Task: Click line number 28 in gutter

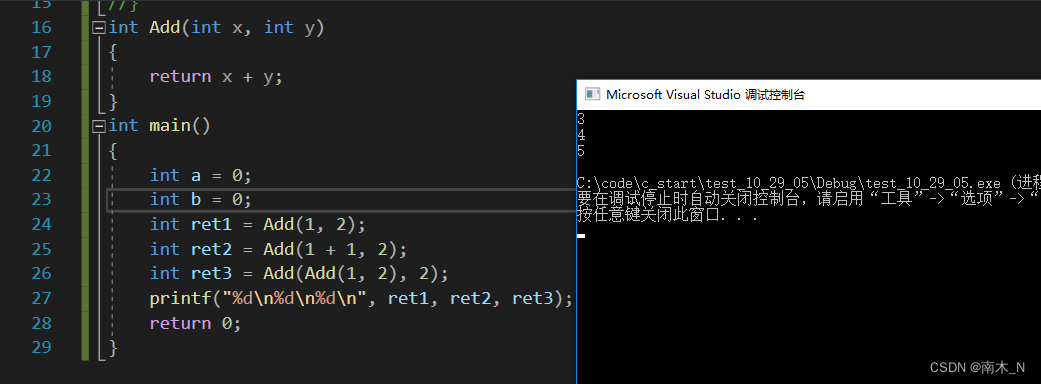Action: pos(41,324)
